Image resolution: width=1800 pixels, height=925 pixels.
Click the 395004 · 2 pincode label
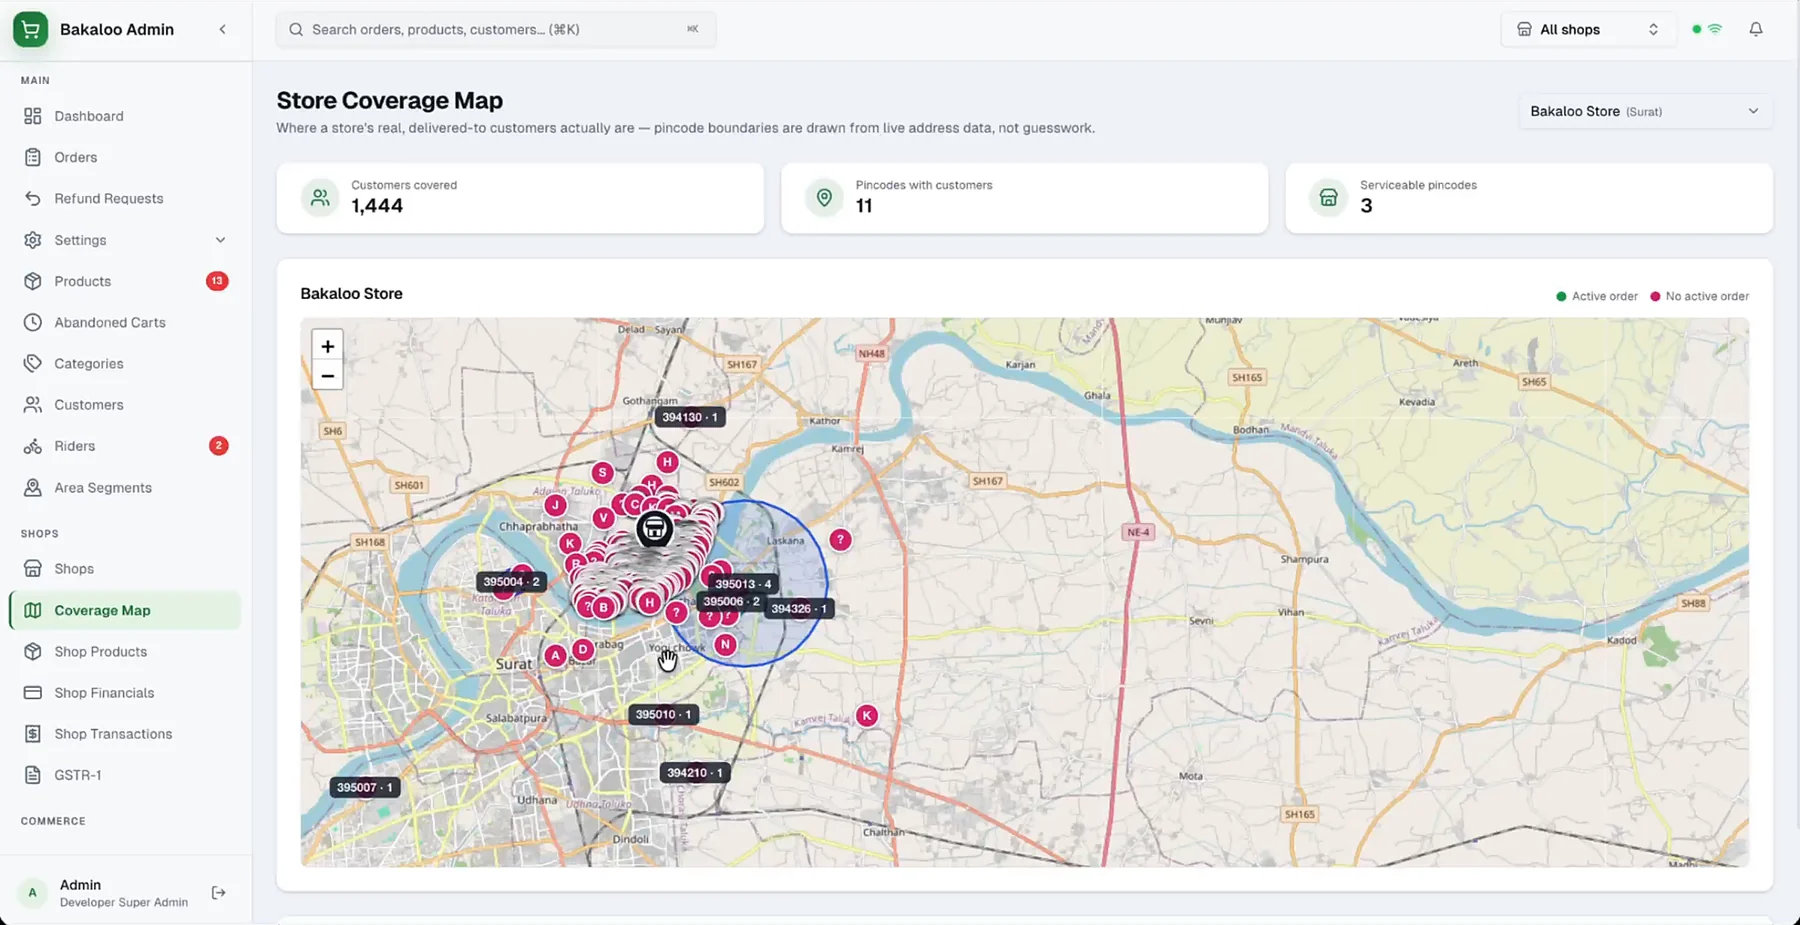(x=511, y=581)
